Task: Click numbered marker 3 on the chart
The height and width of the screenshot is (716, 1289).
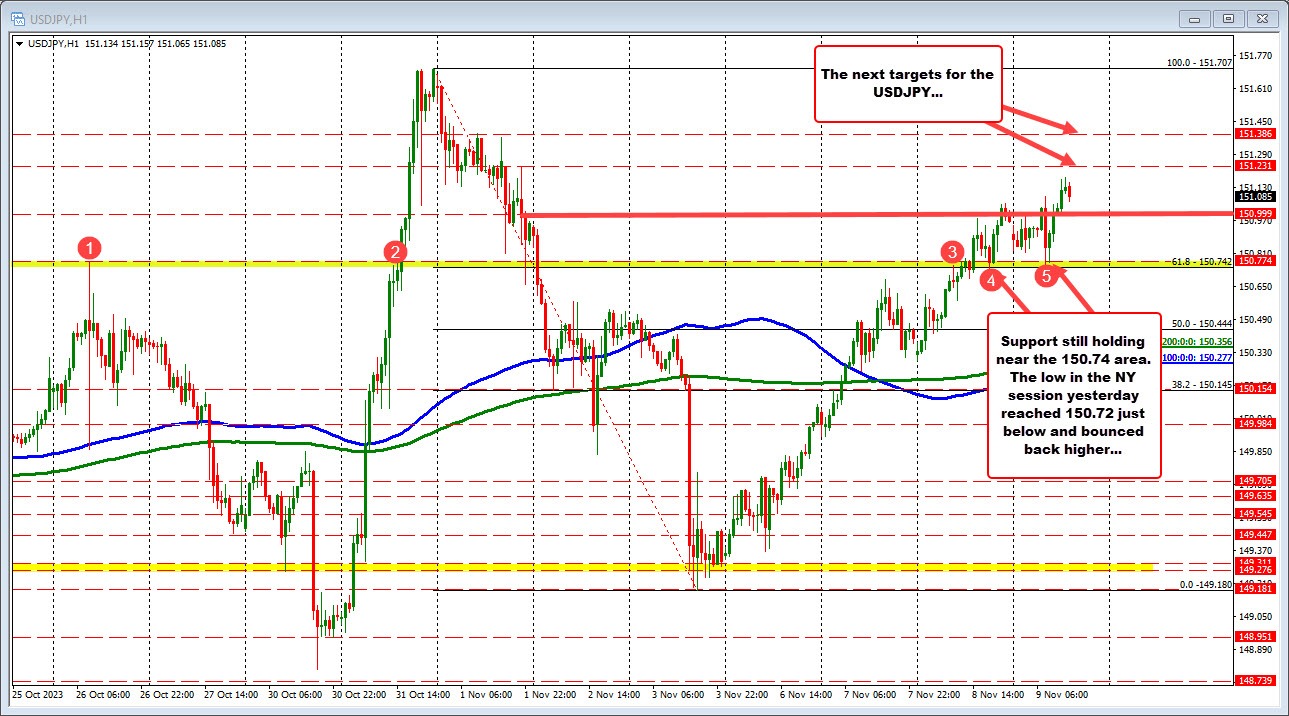Action: point(951,253)
